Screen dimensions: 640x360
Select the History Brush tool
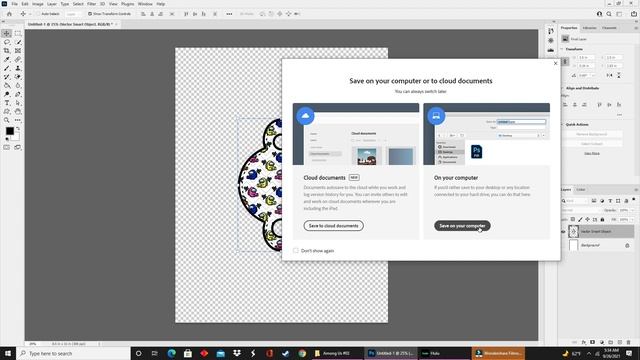click(7, 77)
